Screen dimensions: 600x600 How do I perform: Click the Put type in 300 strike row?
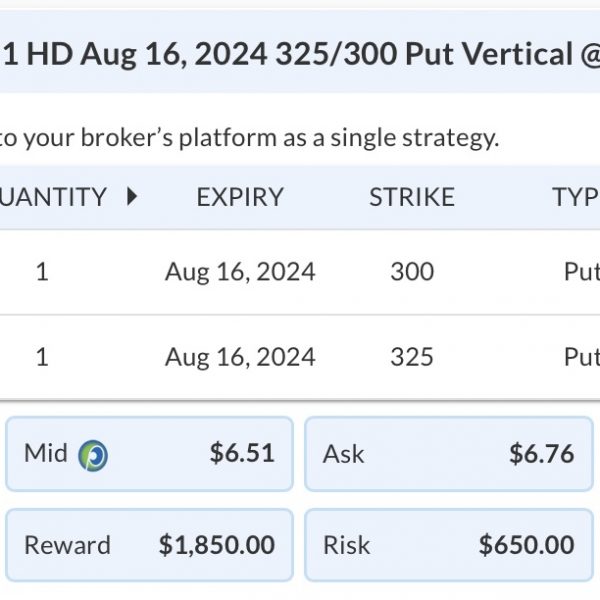coord(582,272)
